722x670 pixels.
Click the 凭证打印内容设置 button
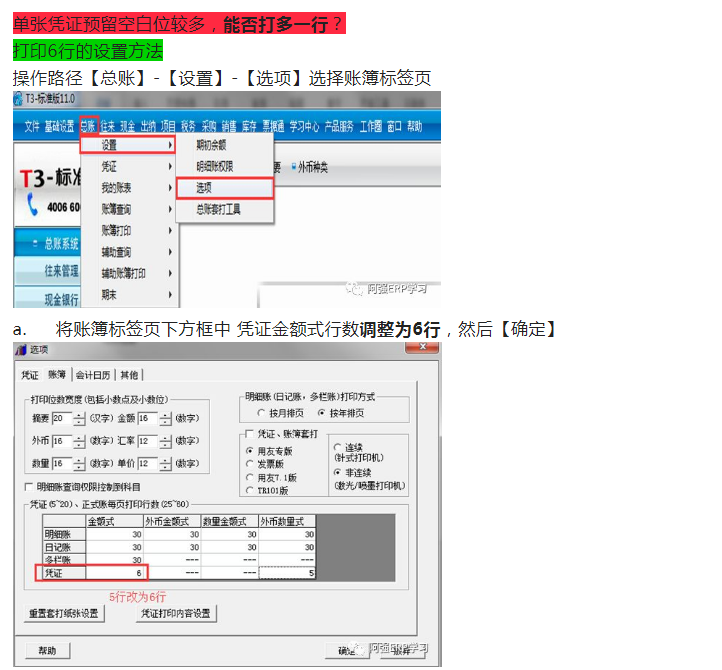click(x=176, y=613)
